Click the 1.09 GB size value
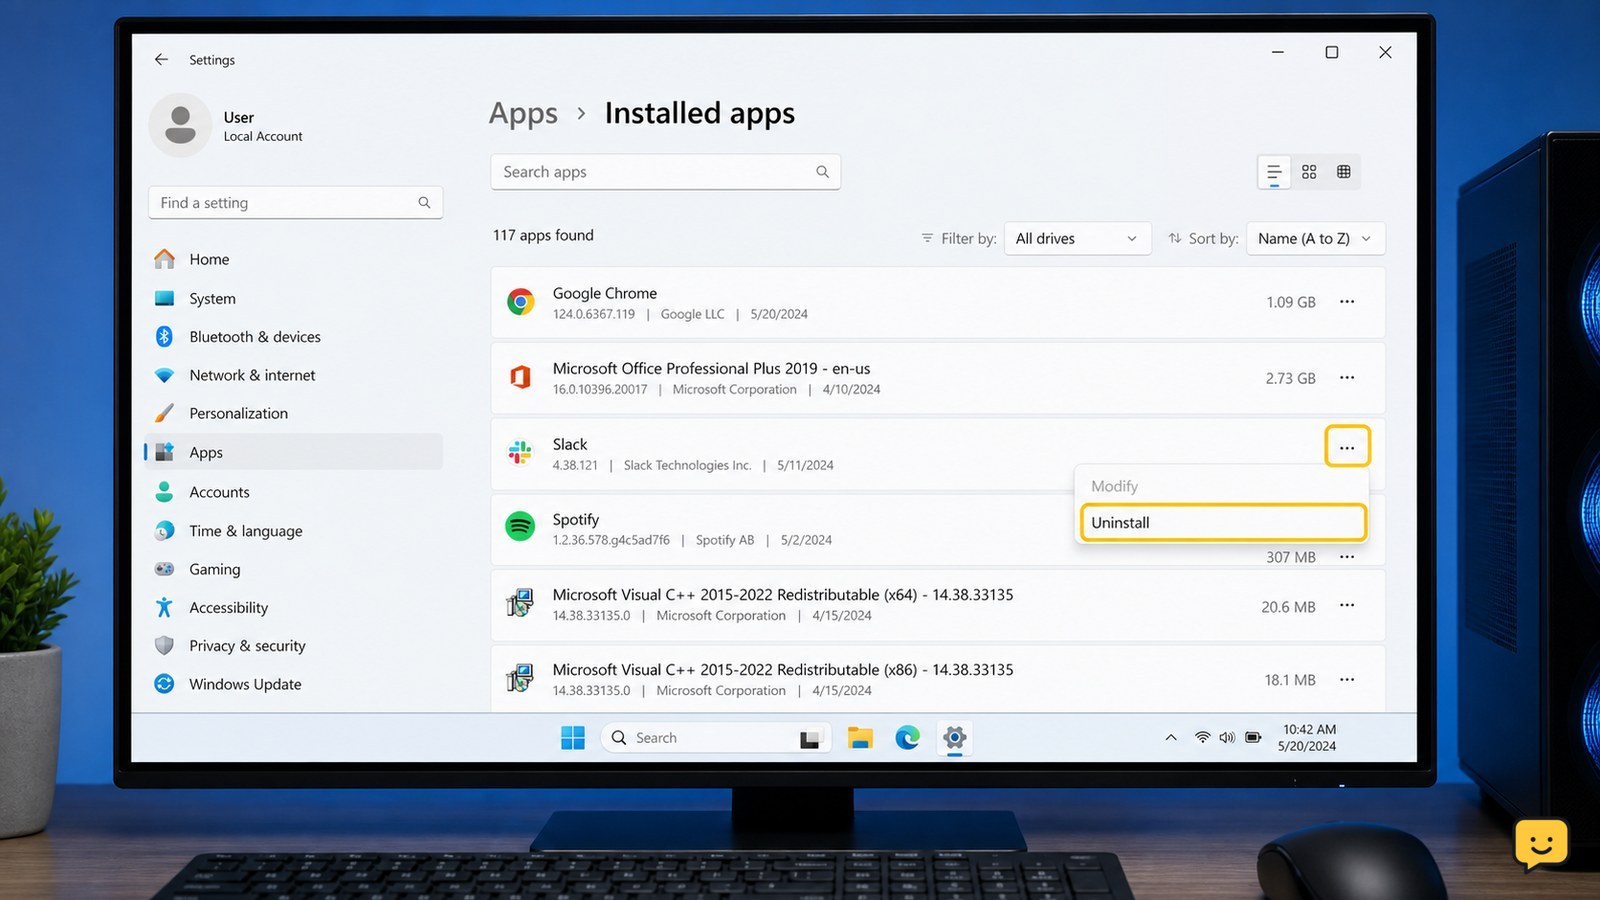Screen dimensions: 1600x900 point(1291,302)
